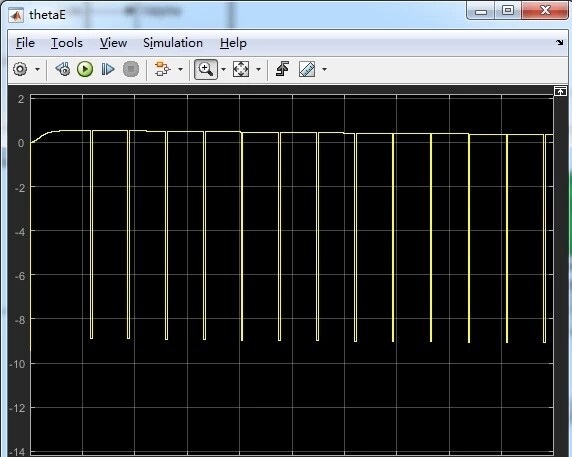The width and height of the screenshot is (572, 457).
Task: Click the dock scope arrow in the menu bar
Action: [560, 43]
